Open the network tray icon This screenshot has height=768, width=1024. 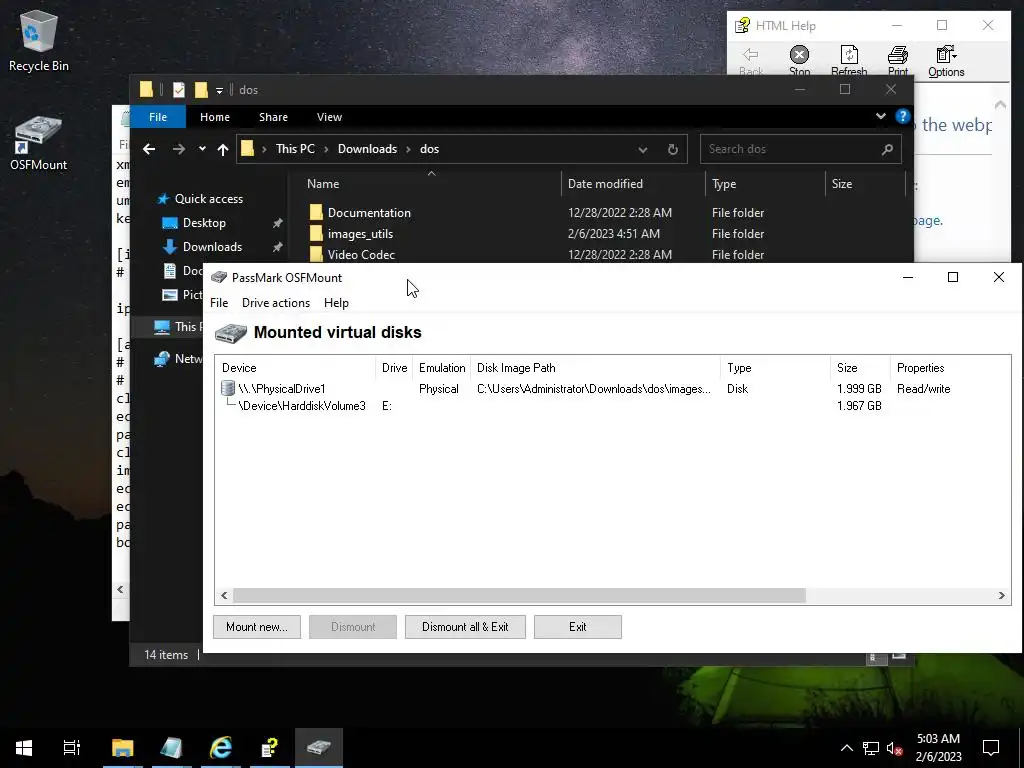[x=871, y=748]
